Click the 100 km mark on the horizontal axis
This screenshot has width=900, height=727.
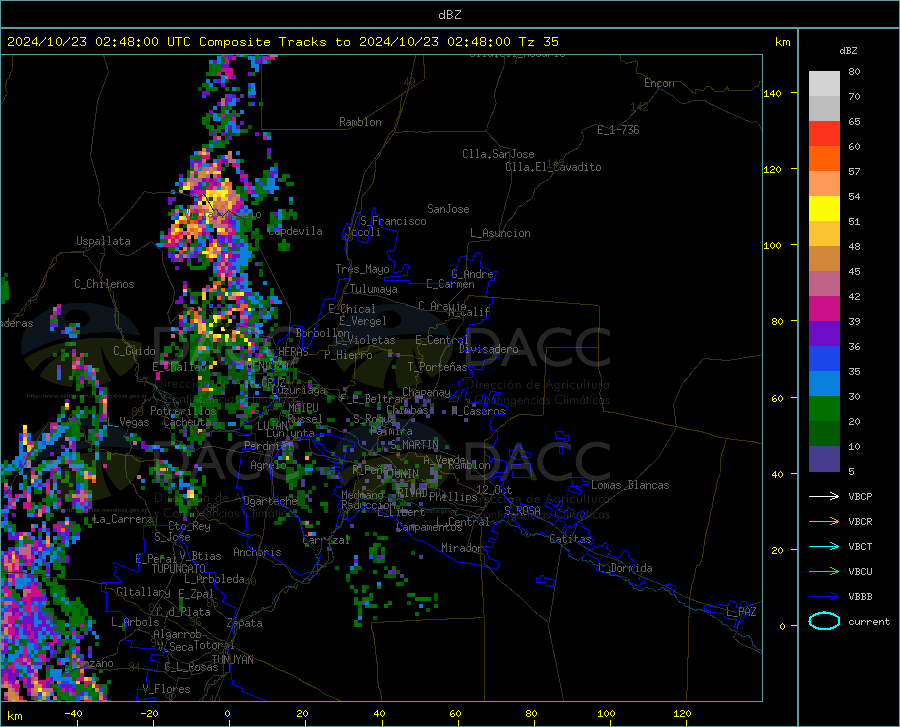pyautogui.click(x=606, y=714)
